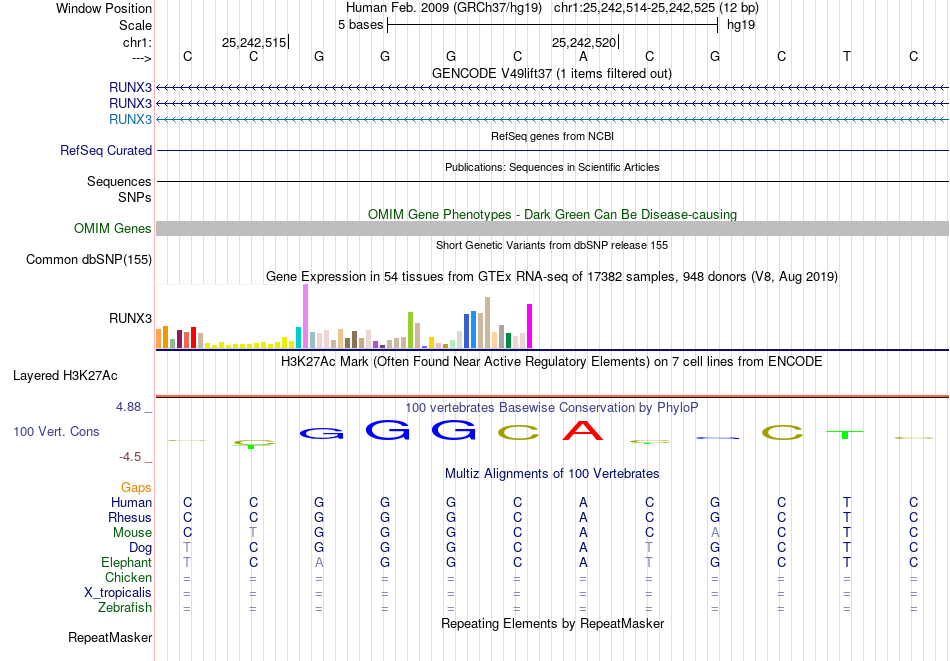Click the SNPs track label

[135, 198]
